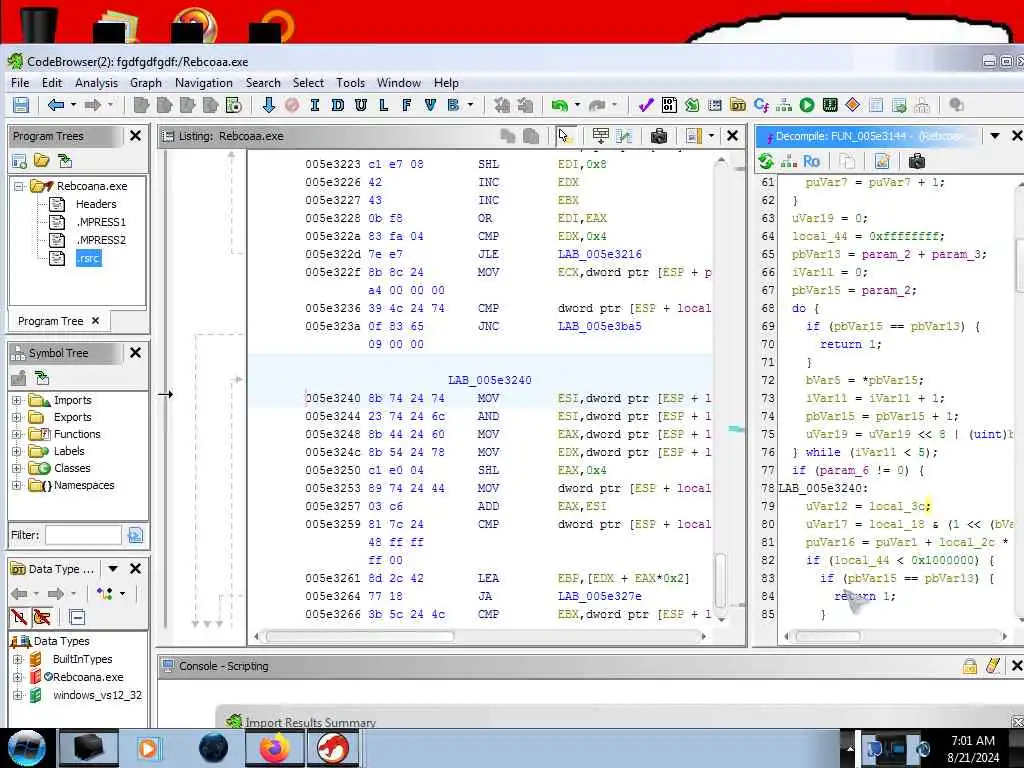Click the green circular play toolbar icon

tap(807, 104)
